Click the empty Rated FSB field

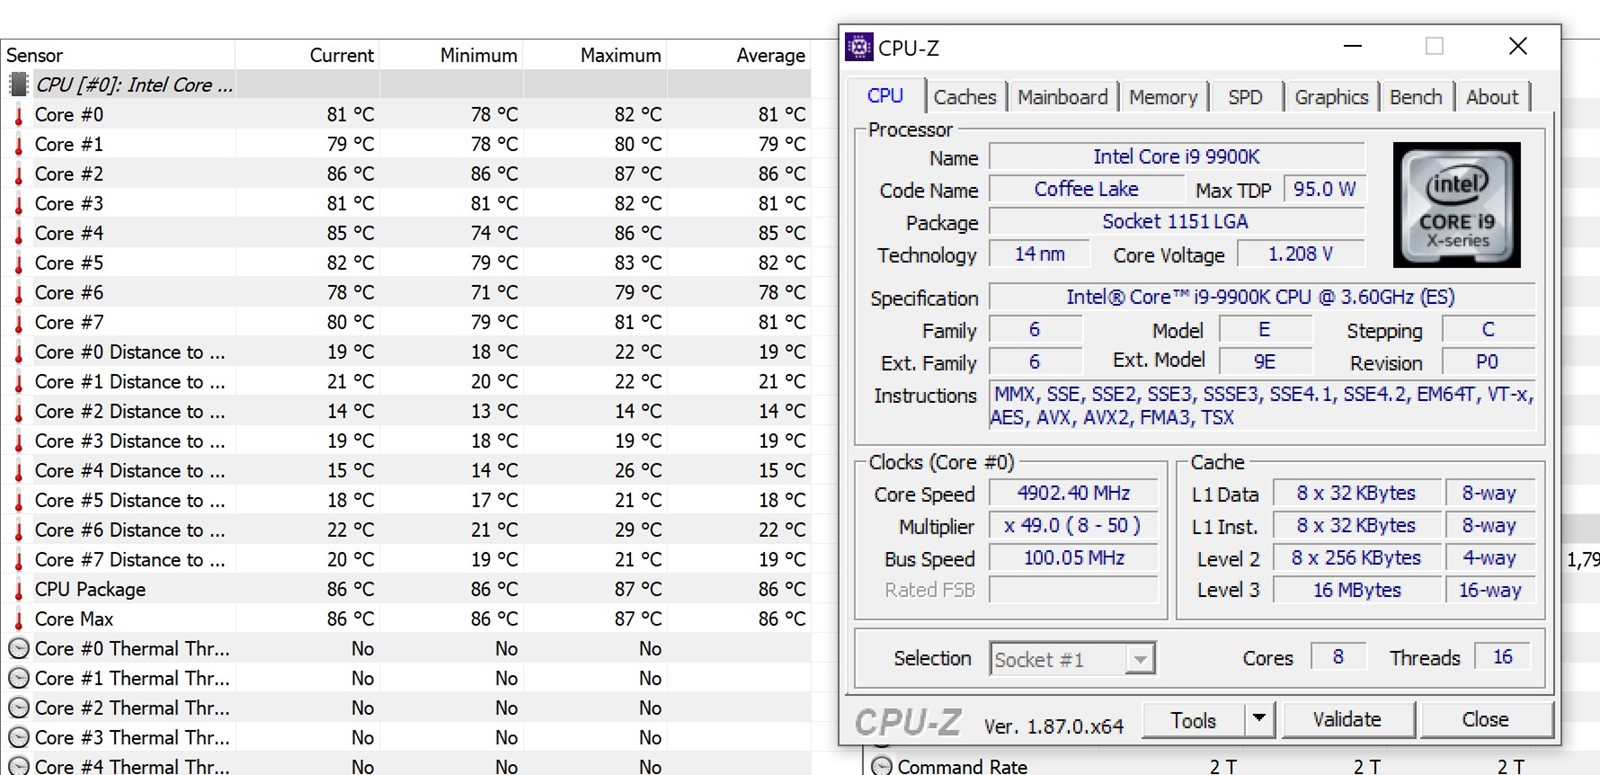pos(1074,590)
